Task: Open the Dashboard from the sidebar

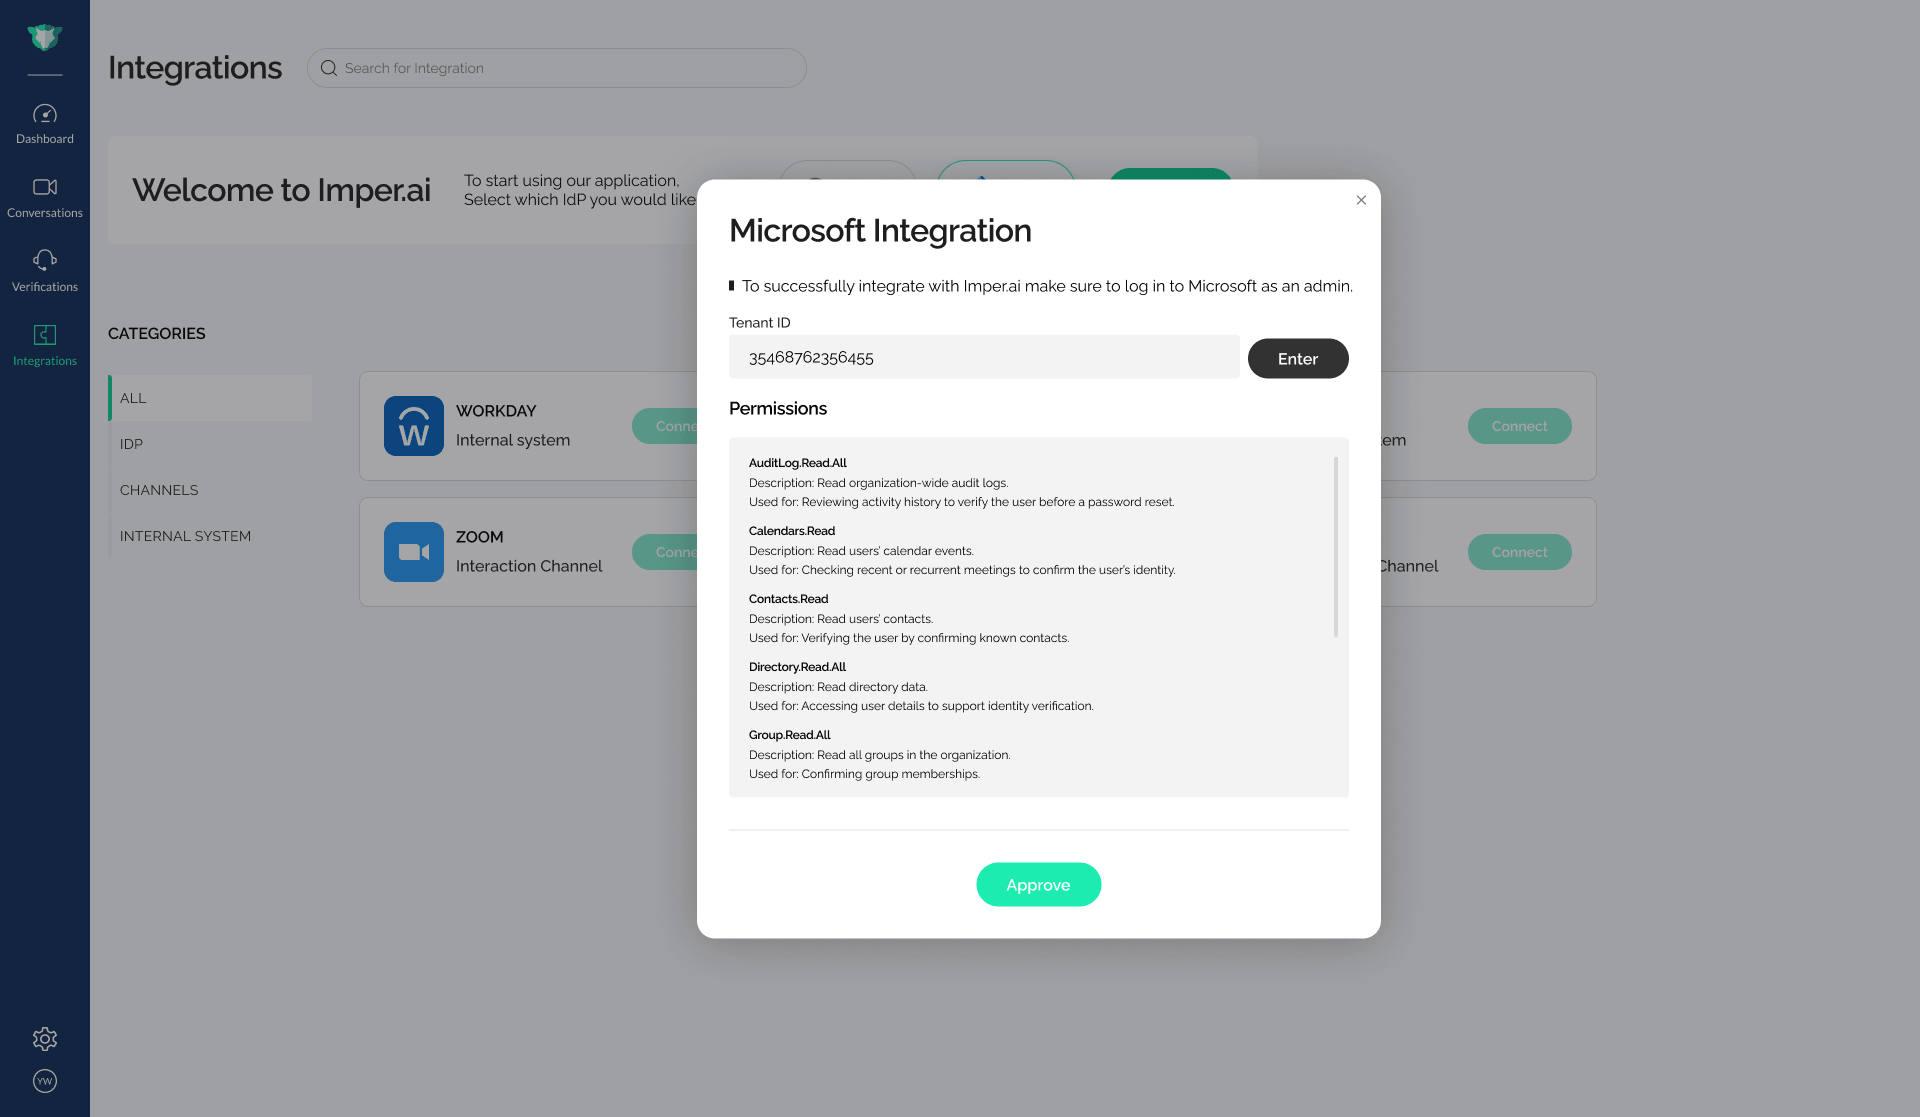Action: (44, 120)
